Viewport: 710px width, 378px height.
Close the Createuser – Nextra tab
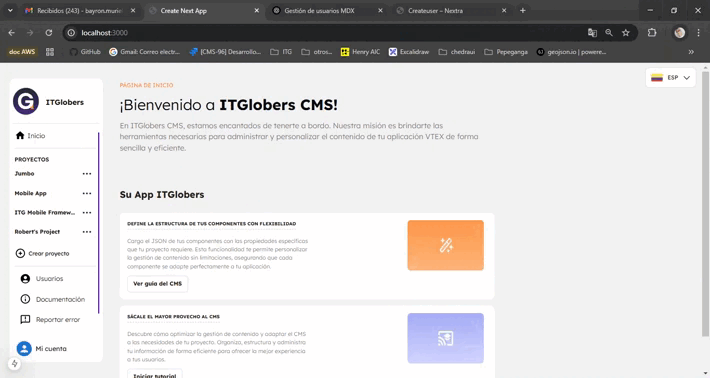tap(504, 10)
